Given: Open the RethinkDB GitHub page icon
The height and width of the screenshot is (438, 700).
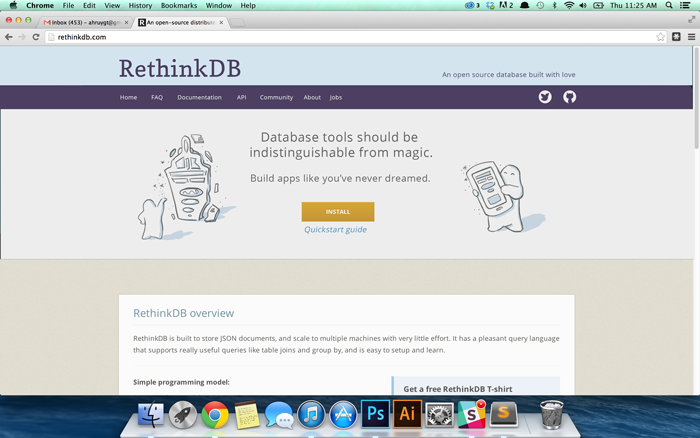Looking at the screenshot, I should point(569,97).
